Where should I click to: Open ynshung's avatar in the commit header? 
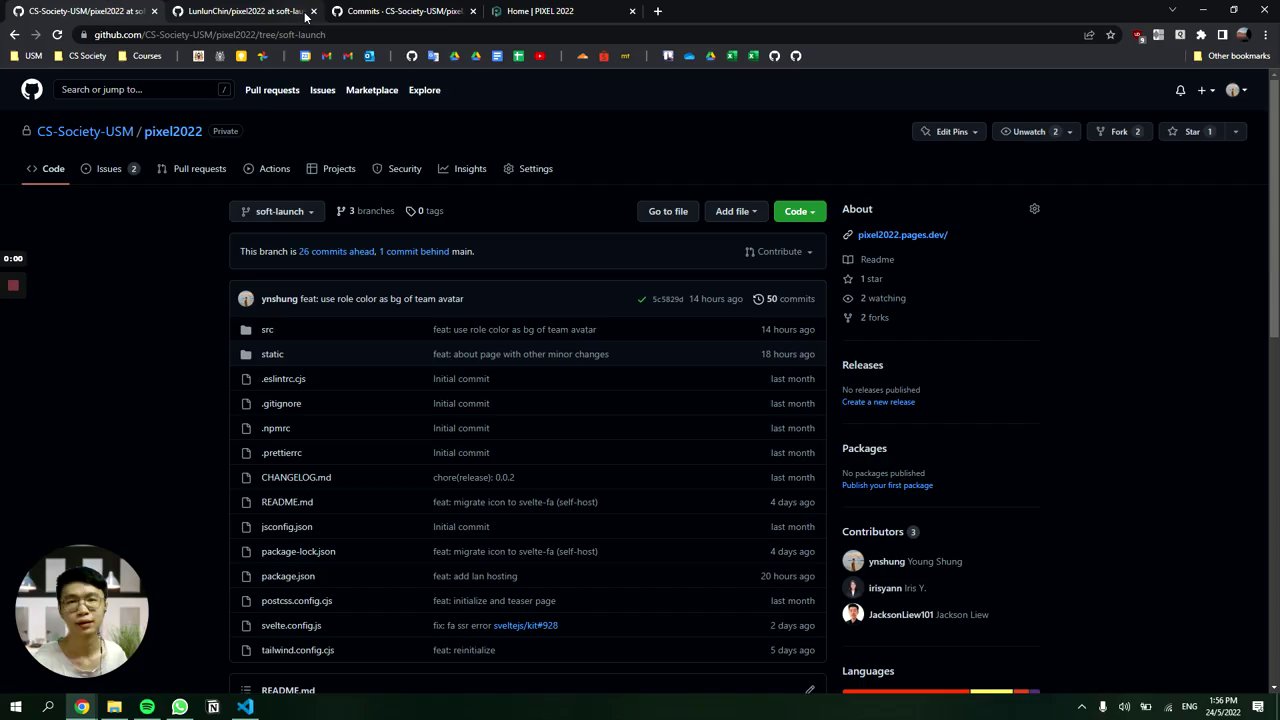[x=246, y=299]
